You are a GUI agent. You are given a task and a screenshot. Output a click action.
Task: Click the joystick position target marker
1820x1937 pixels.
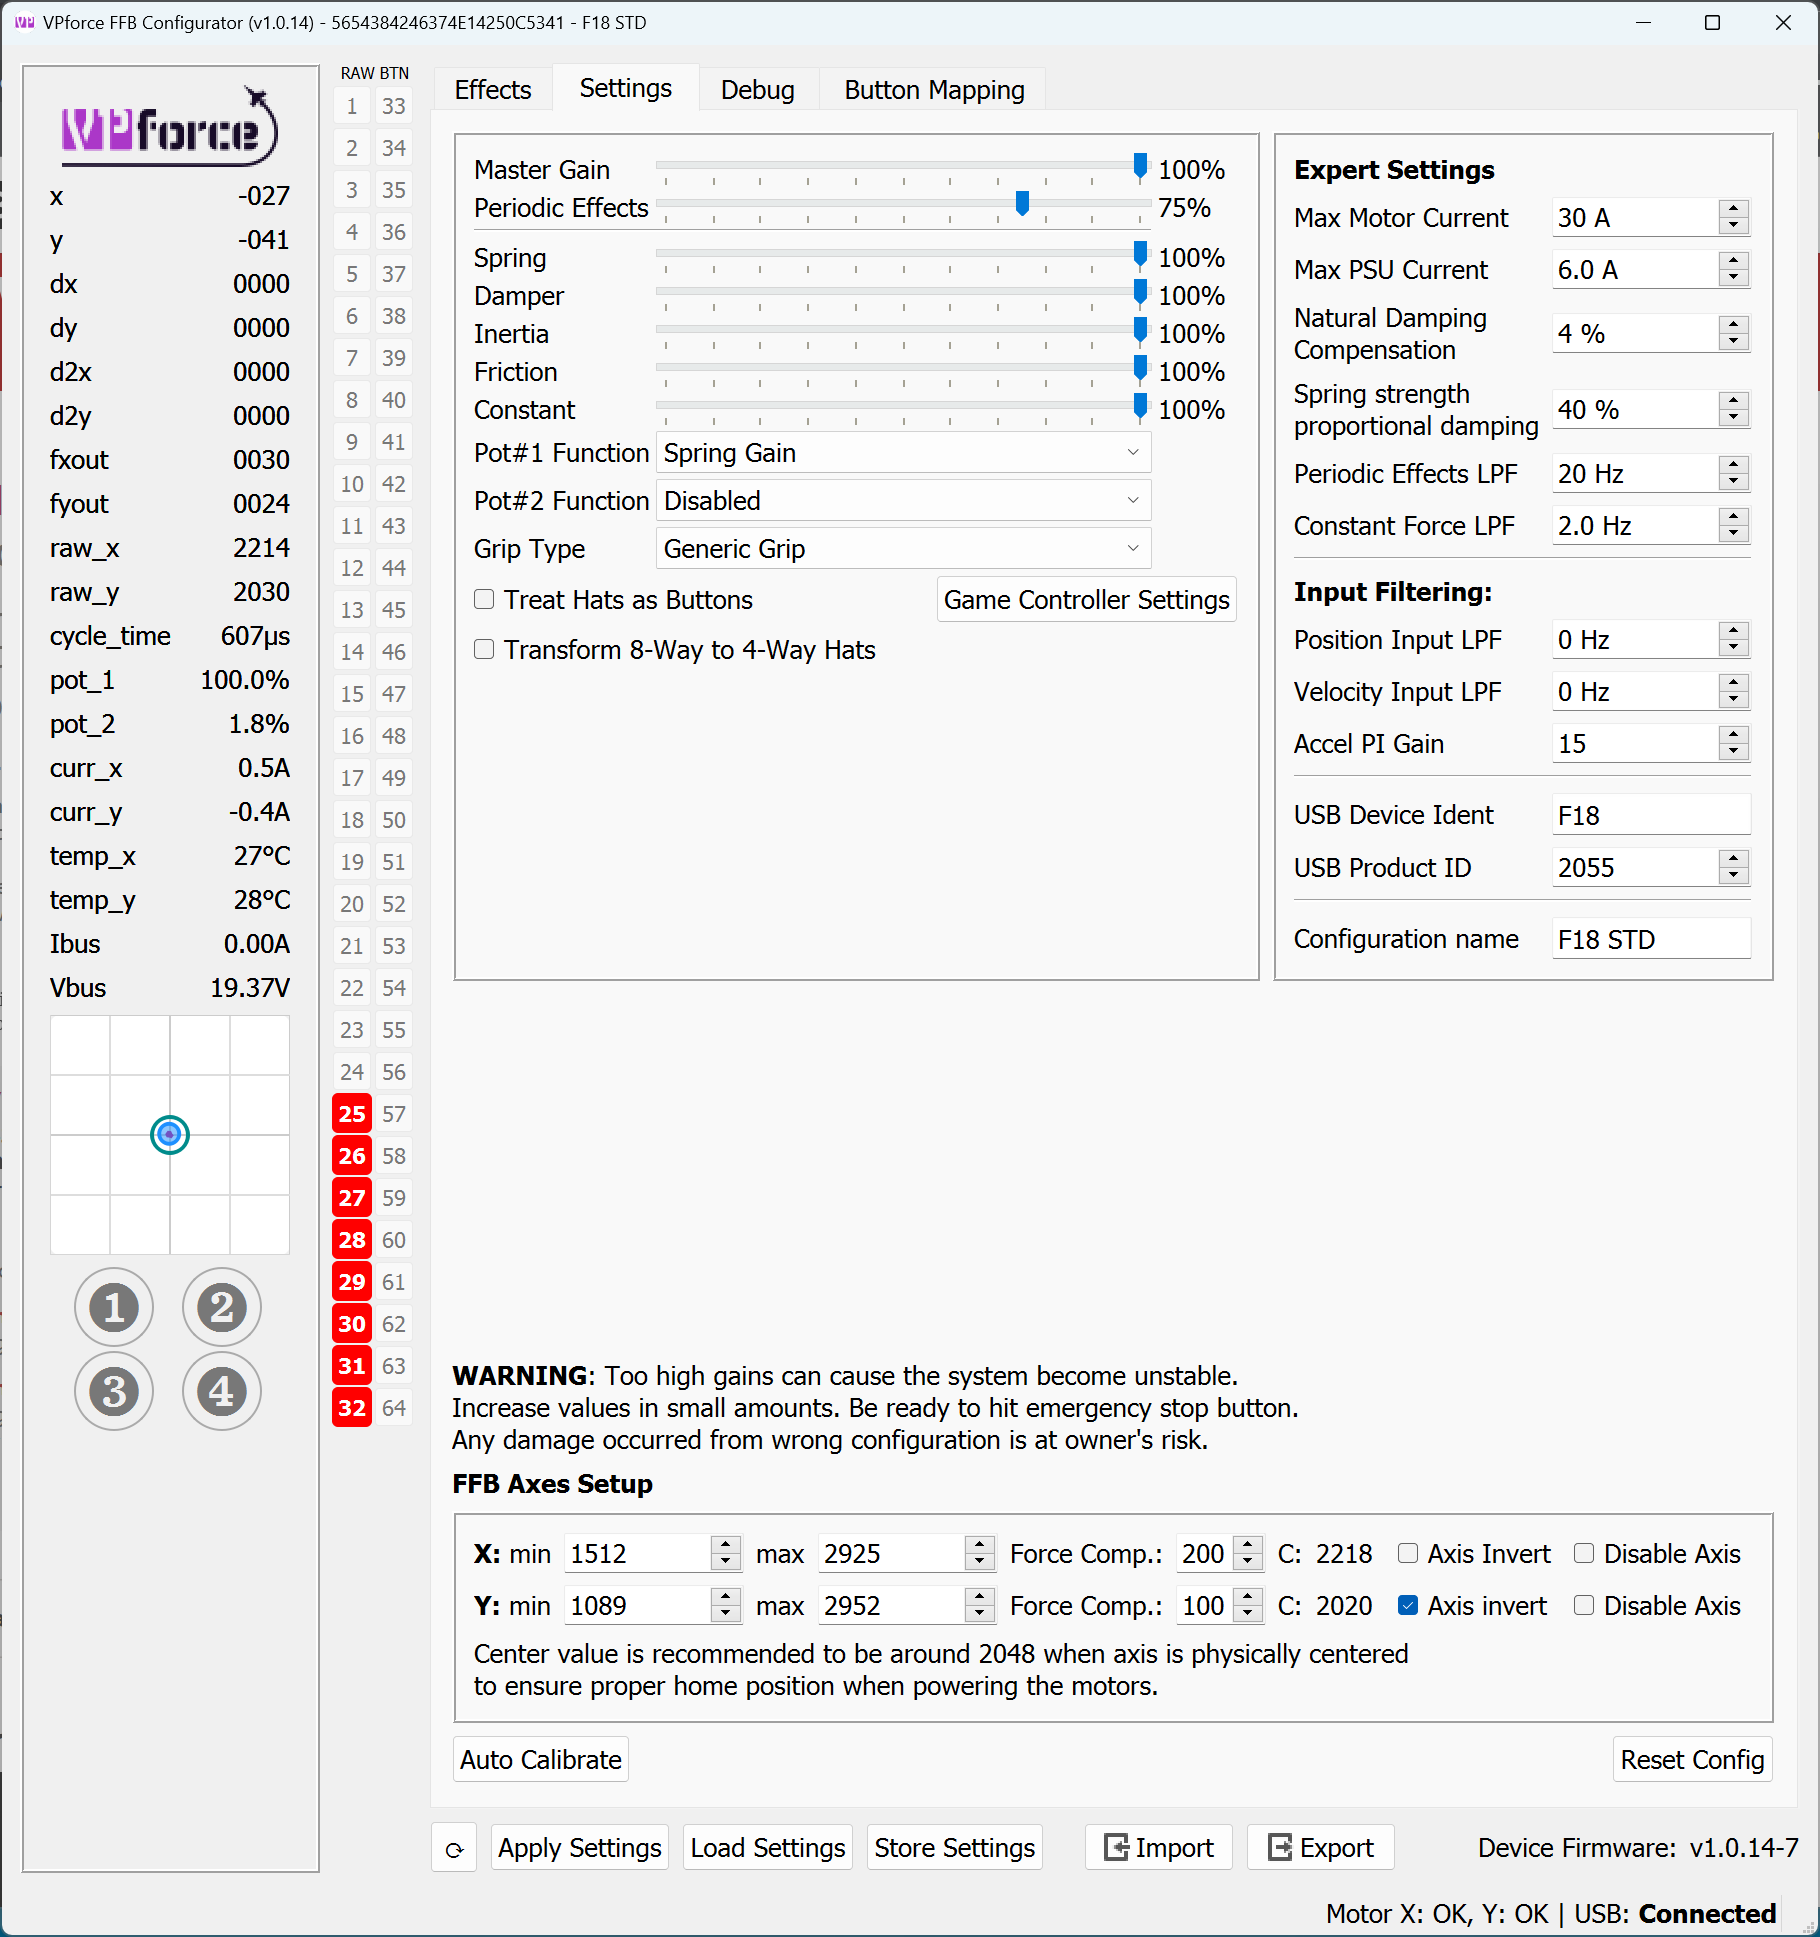(170, 1134)
